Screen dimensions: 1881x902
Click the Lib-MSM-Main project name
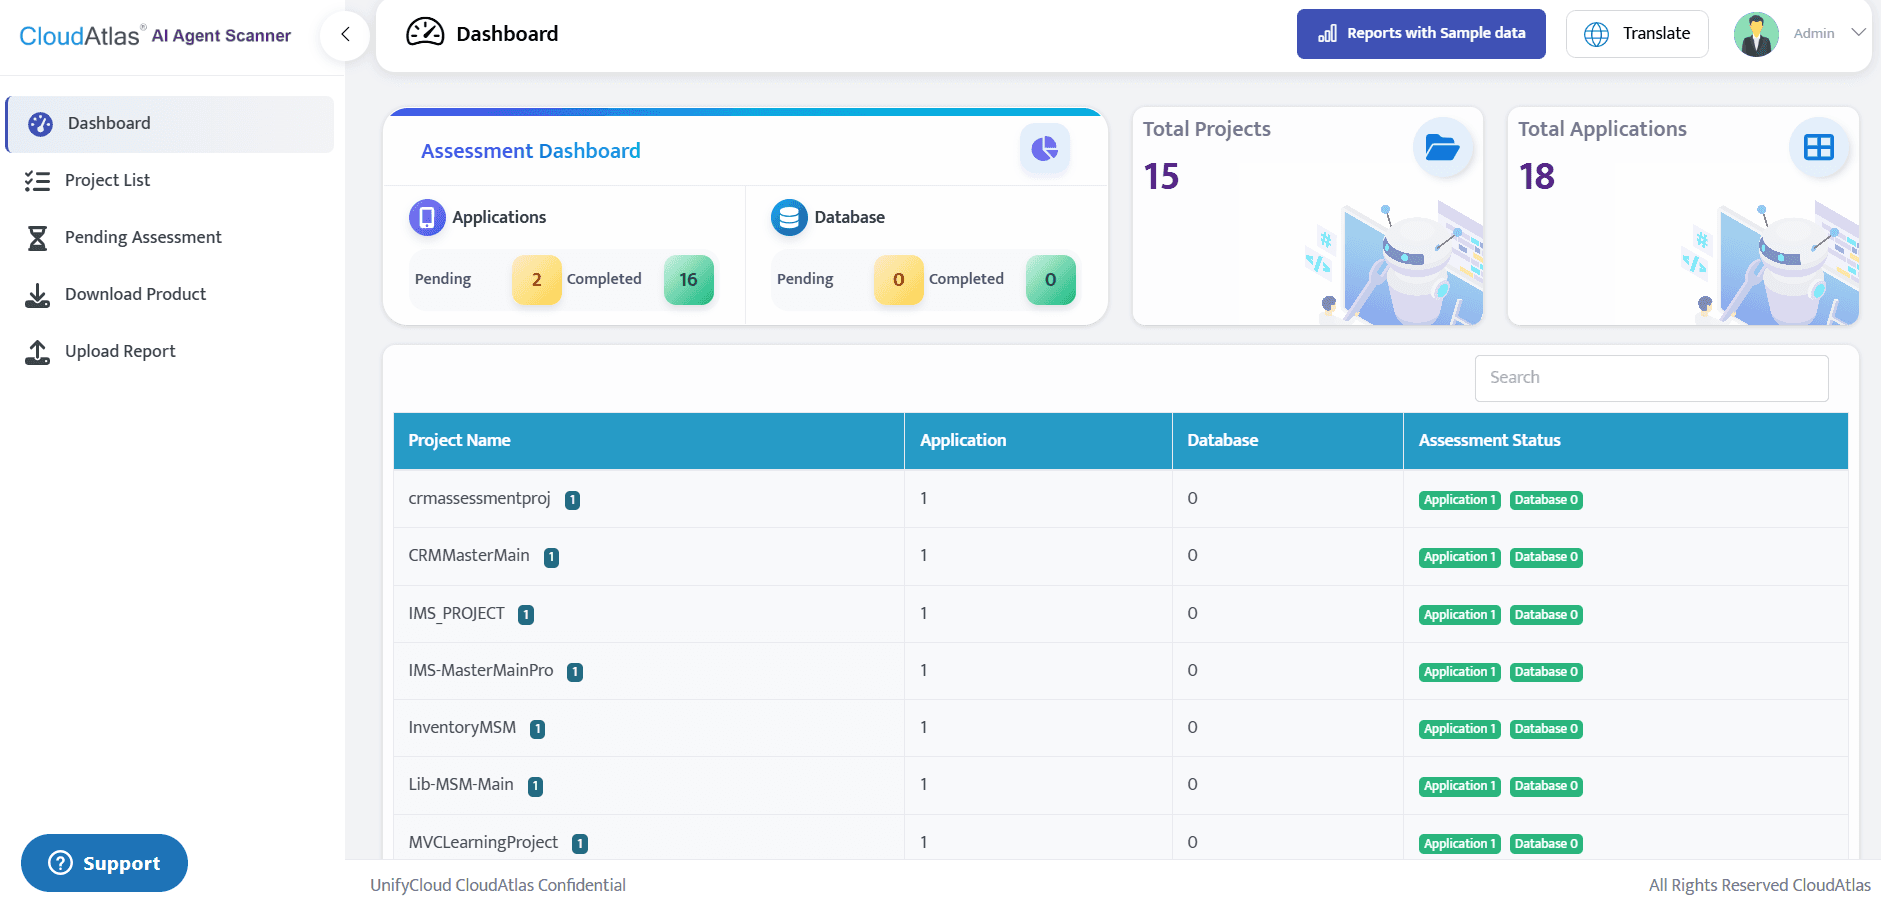pos(461,784)
